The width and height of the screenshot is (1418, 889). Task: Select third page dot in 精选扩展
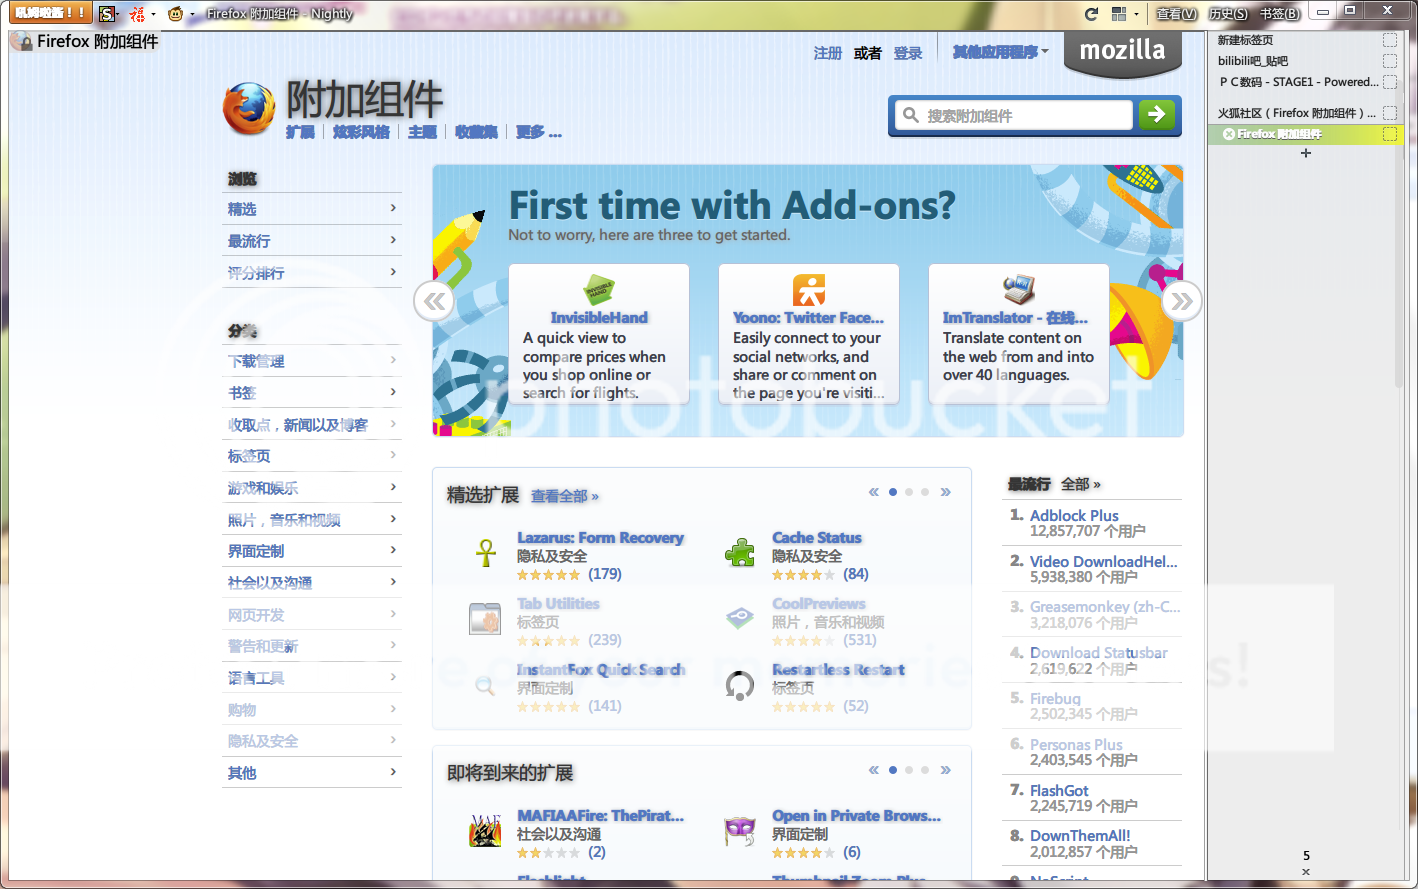tap(925, 492)
